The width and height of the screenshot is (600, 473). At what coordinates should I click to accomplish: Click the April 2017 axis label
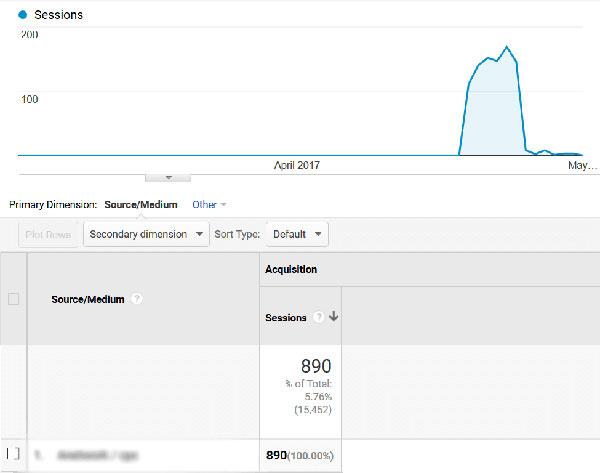click(x=297, y=165)
